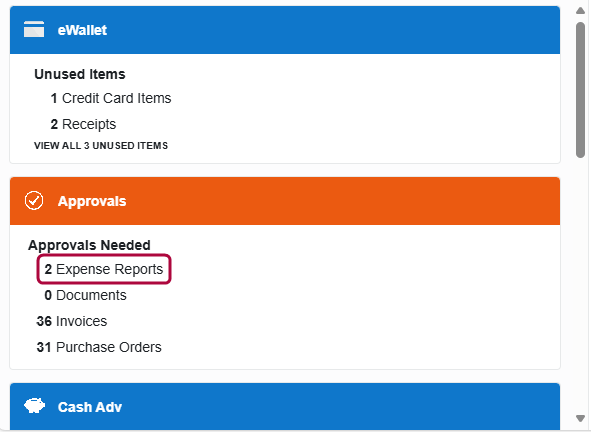Open 1 Credit Card Items link
Image resolution: width=591 pixels, height=432 pixels.
111,98
